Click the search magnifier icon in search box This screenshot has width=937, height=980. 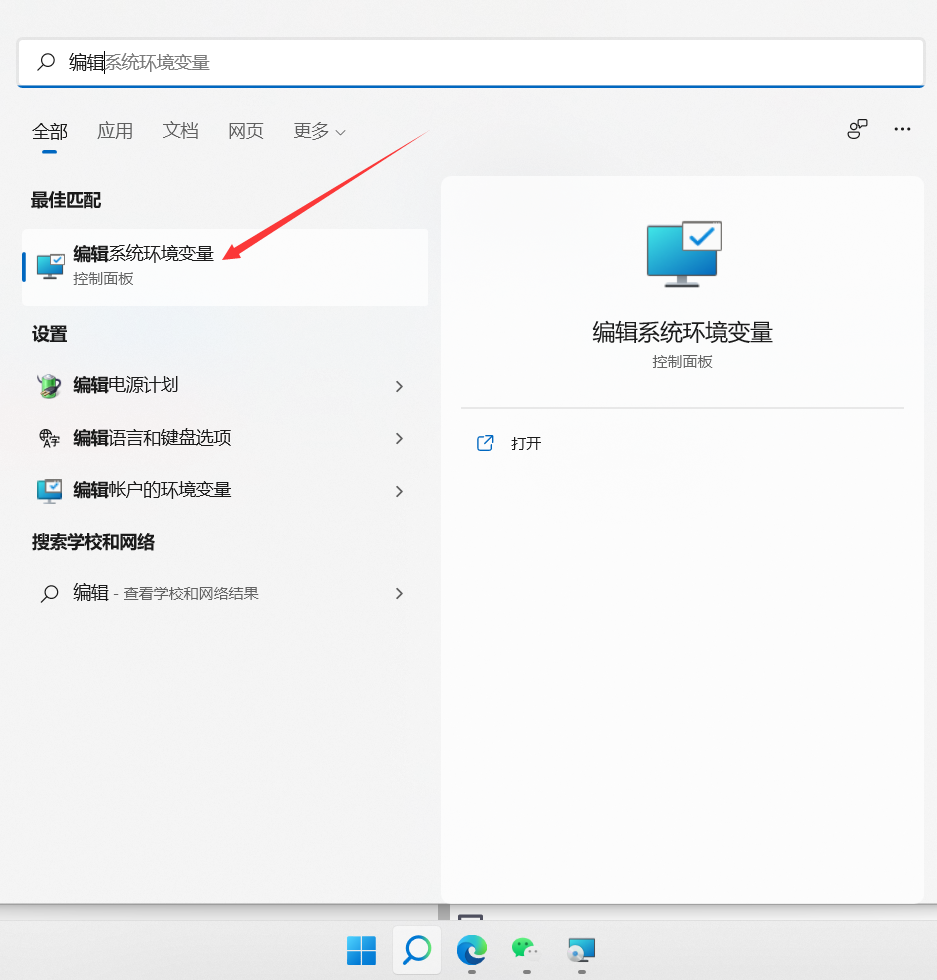[x=46, y=62]
